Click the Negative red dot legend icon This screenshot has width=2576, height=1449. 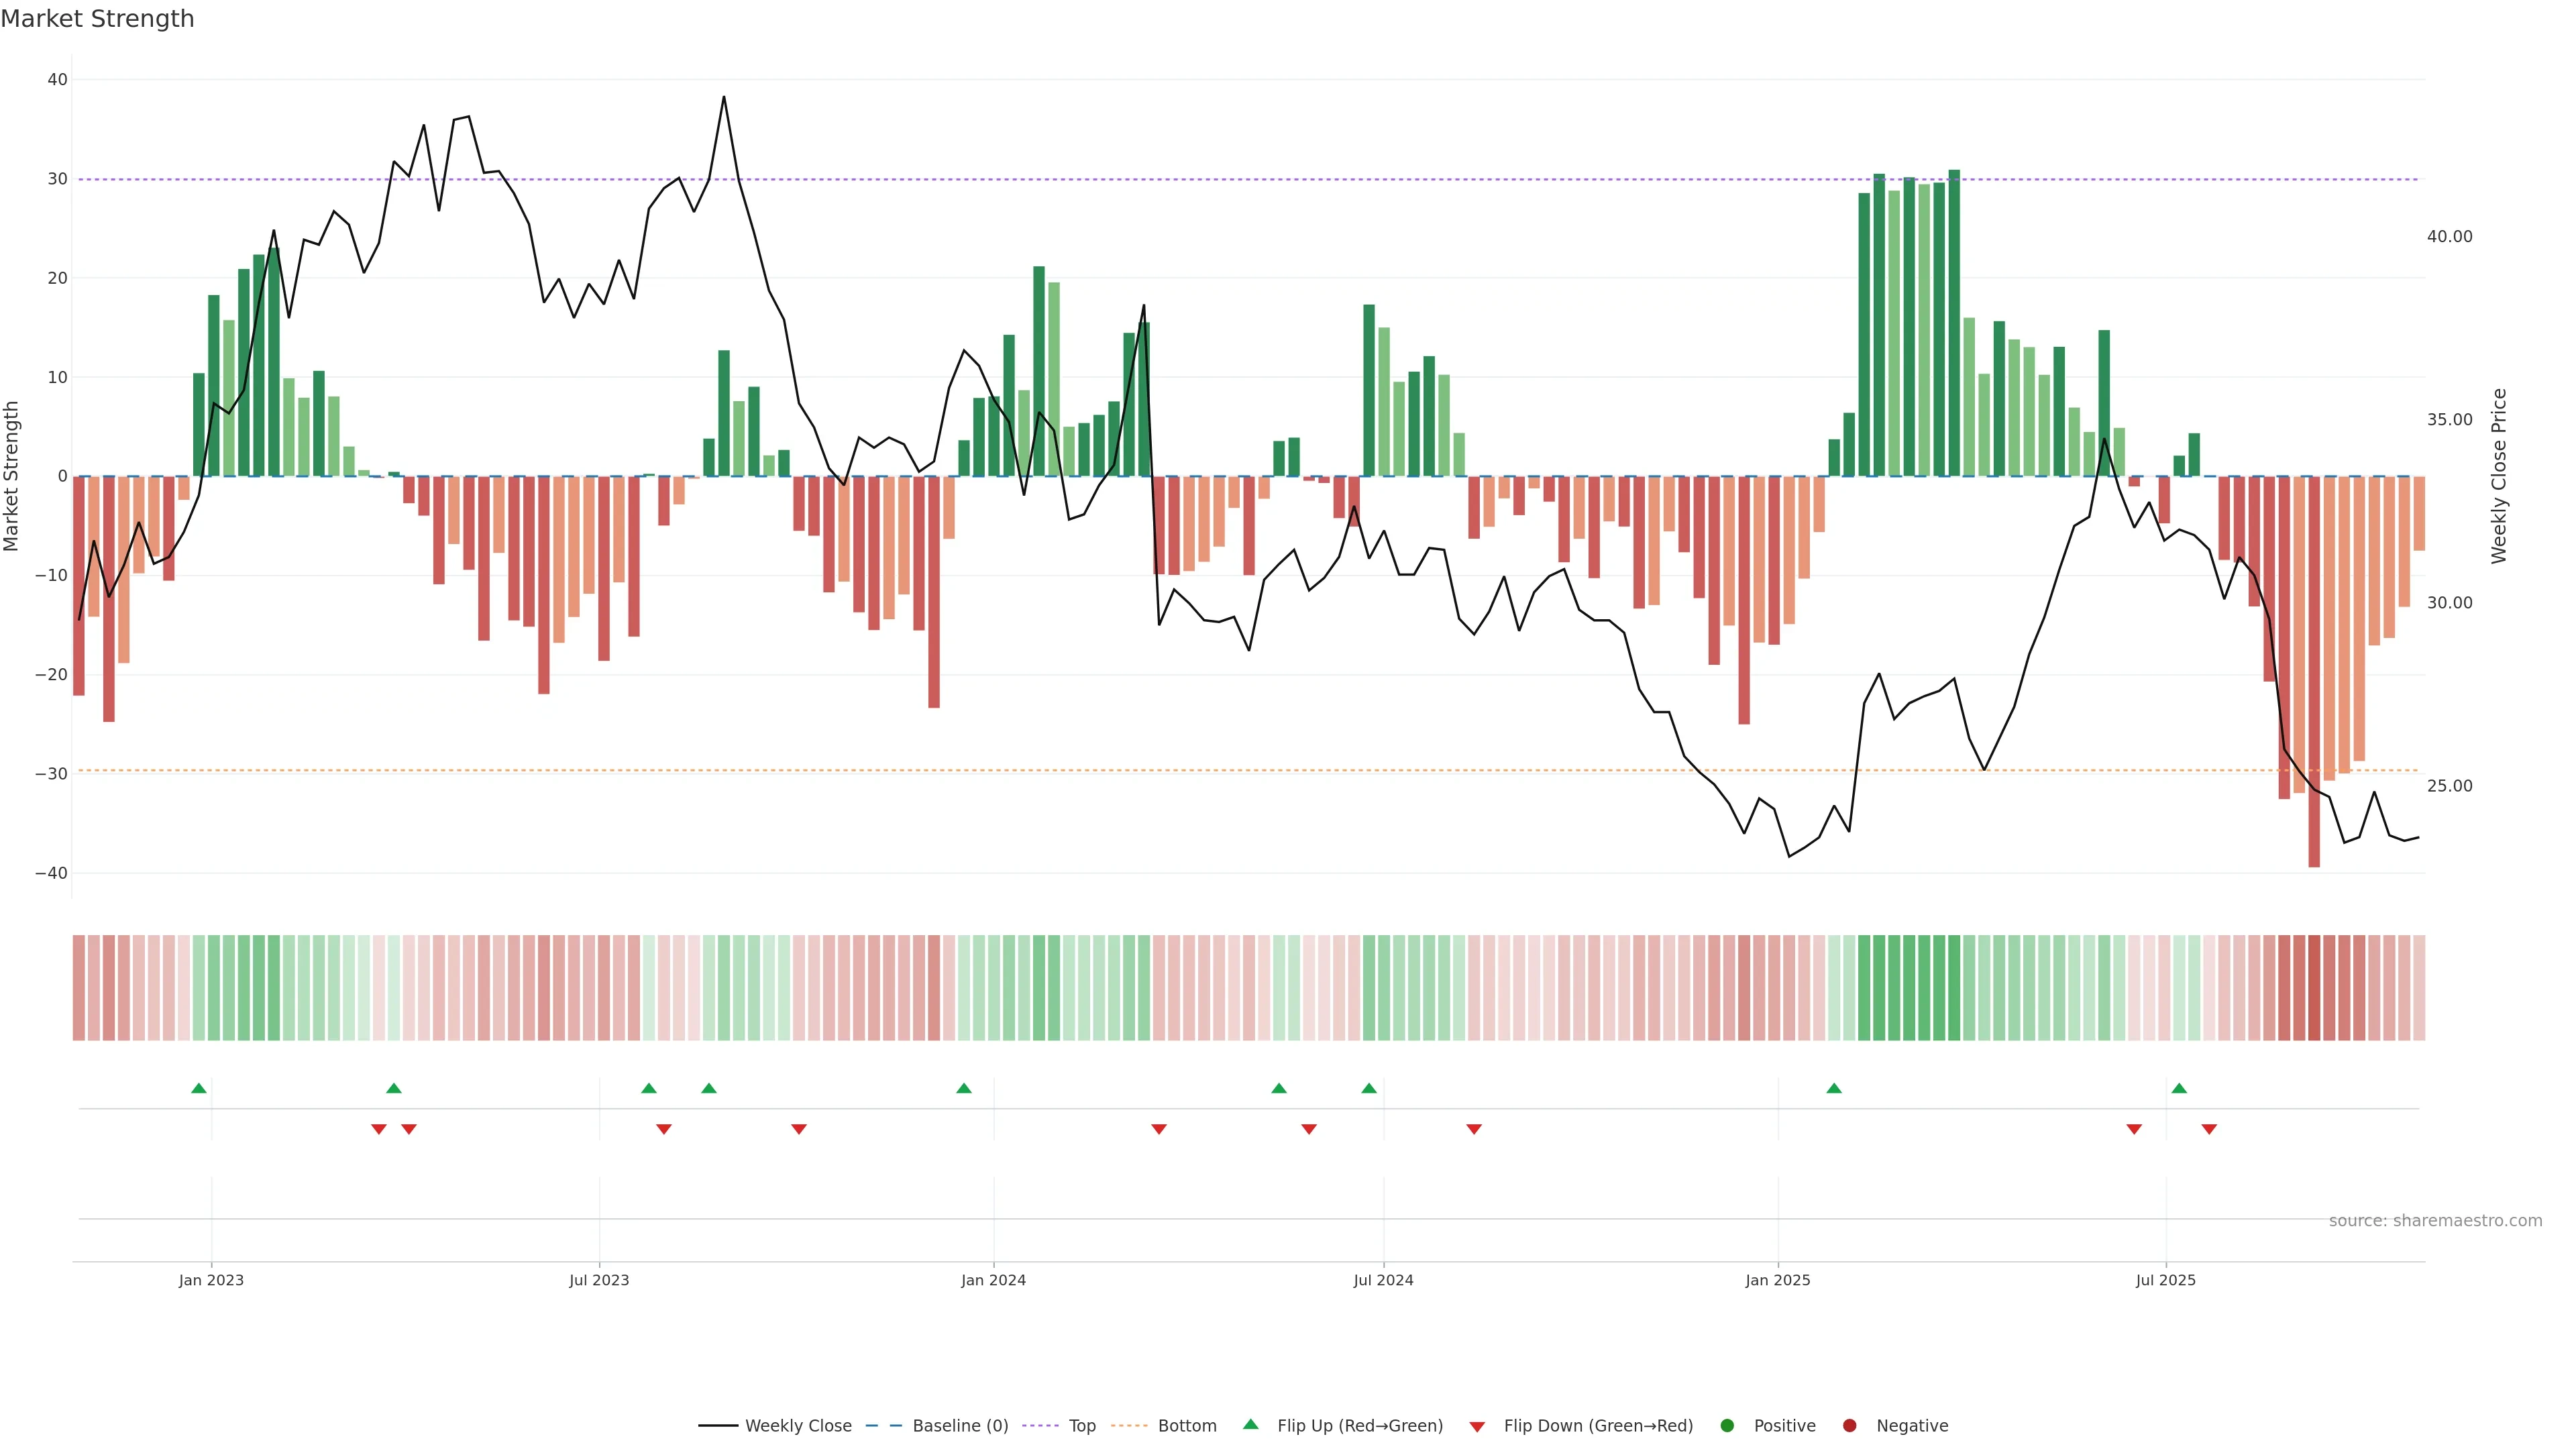tap(1849, 1426)
